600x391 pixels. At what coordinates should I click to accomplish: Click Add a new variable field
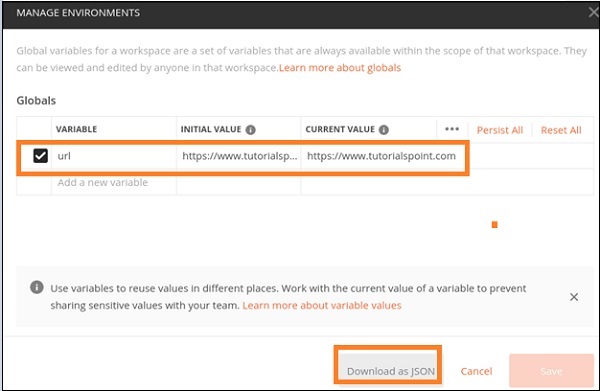tap(114, 182)
